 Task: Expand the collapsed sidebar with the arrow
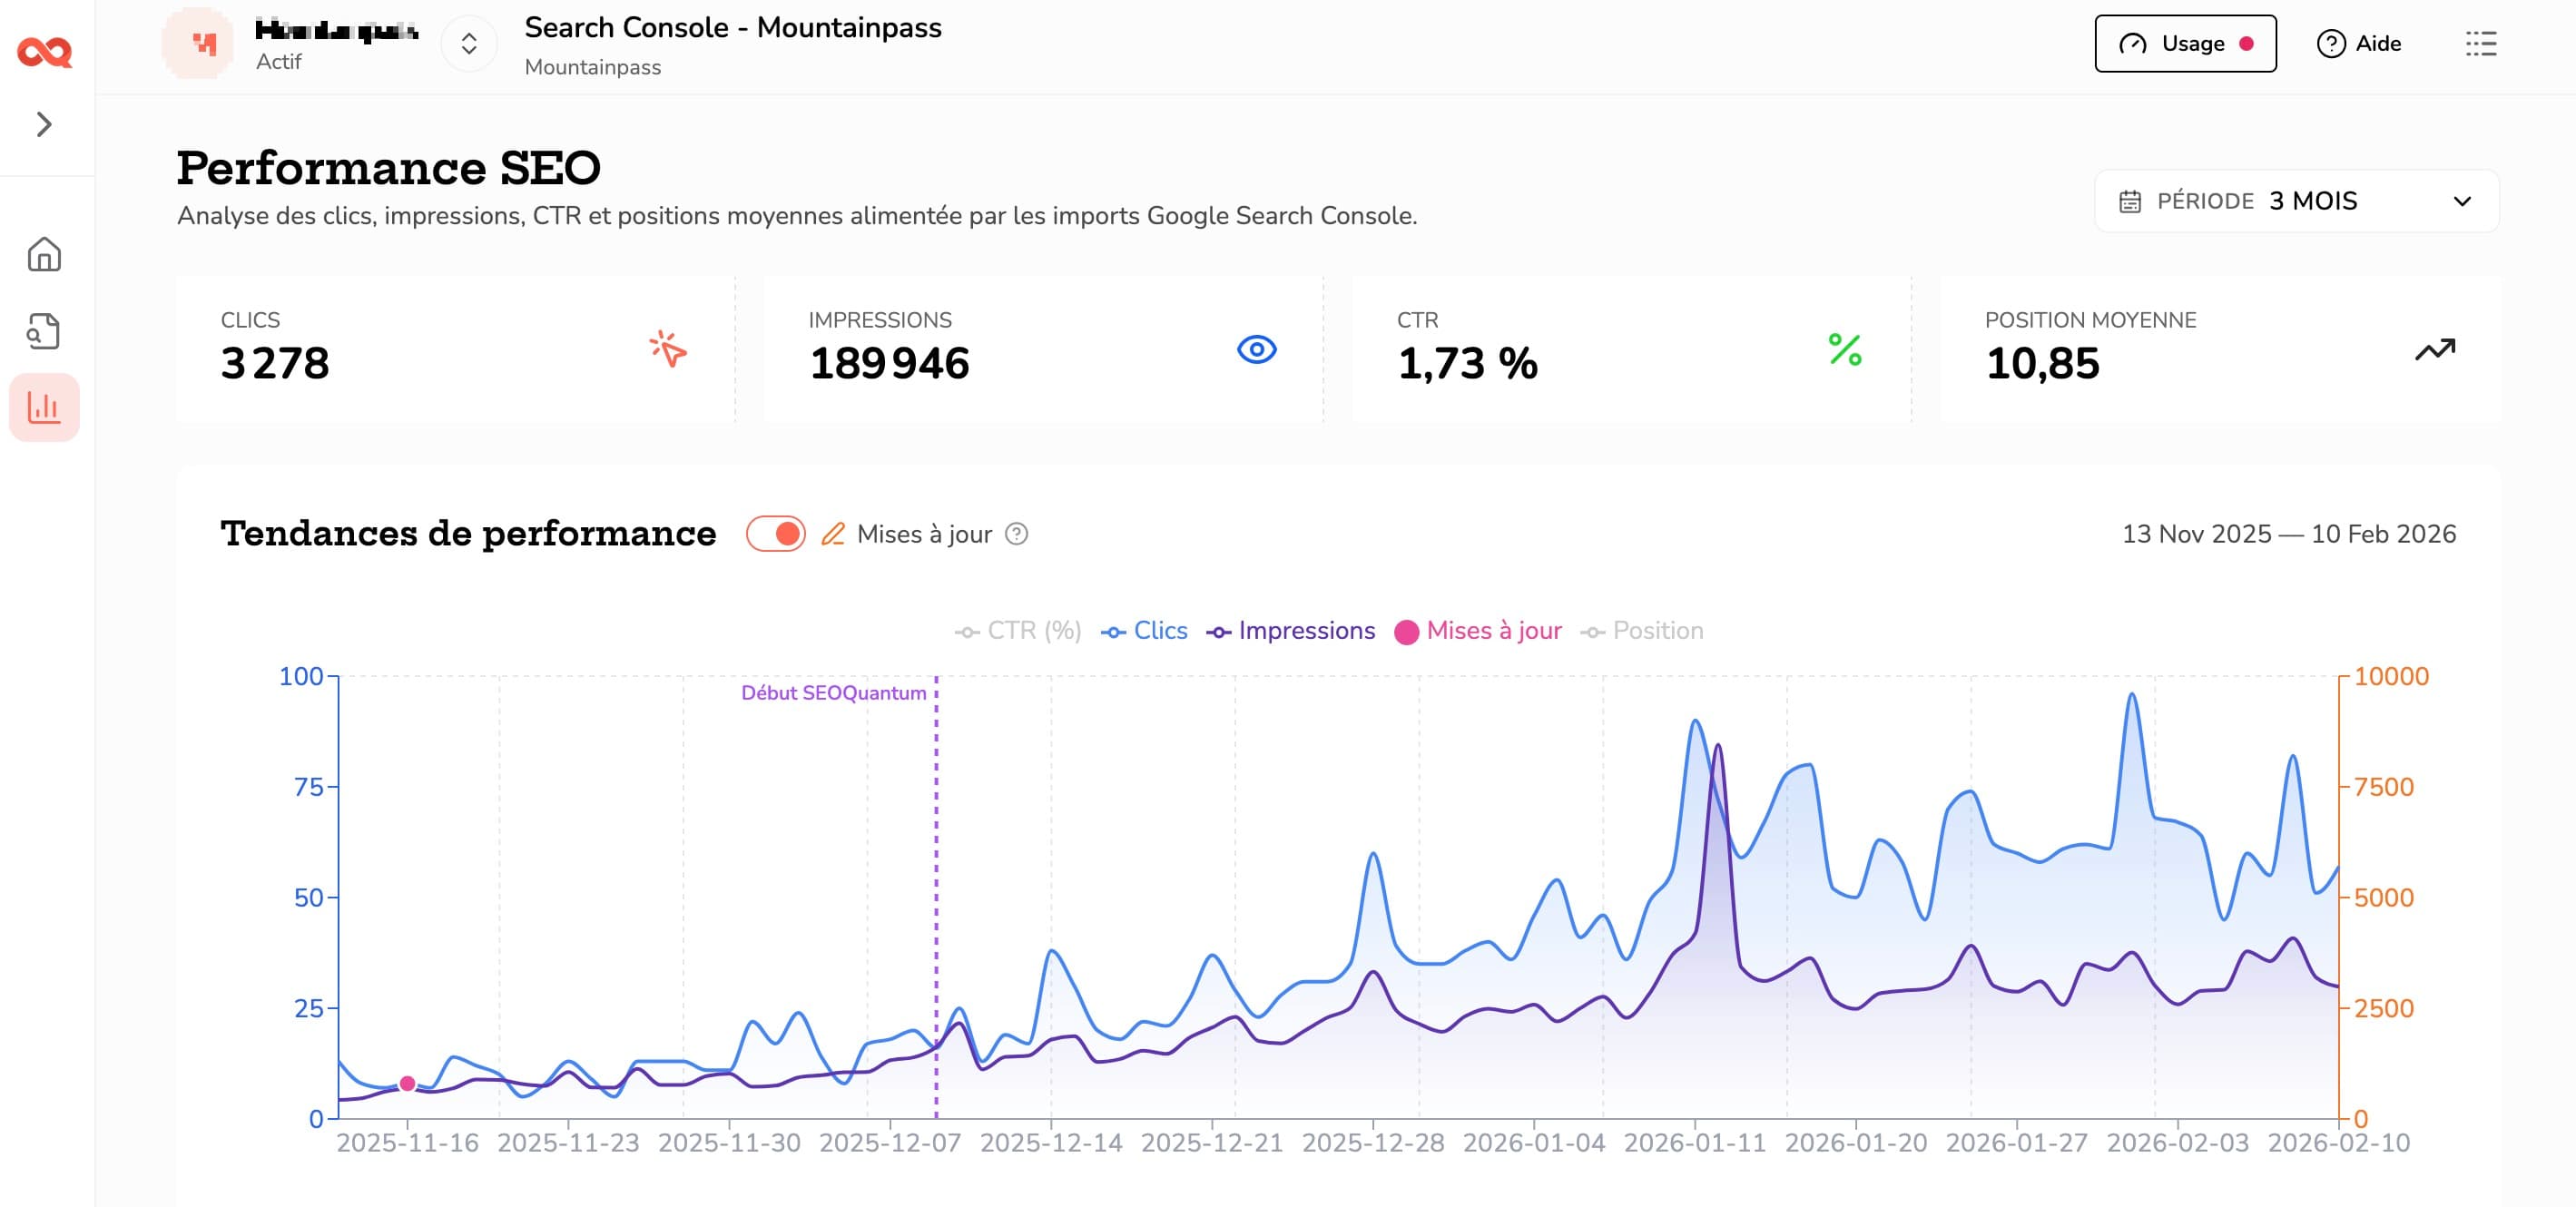pos(45,125)
